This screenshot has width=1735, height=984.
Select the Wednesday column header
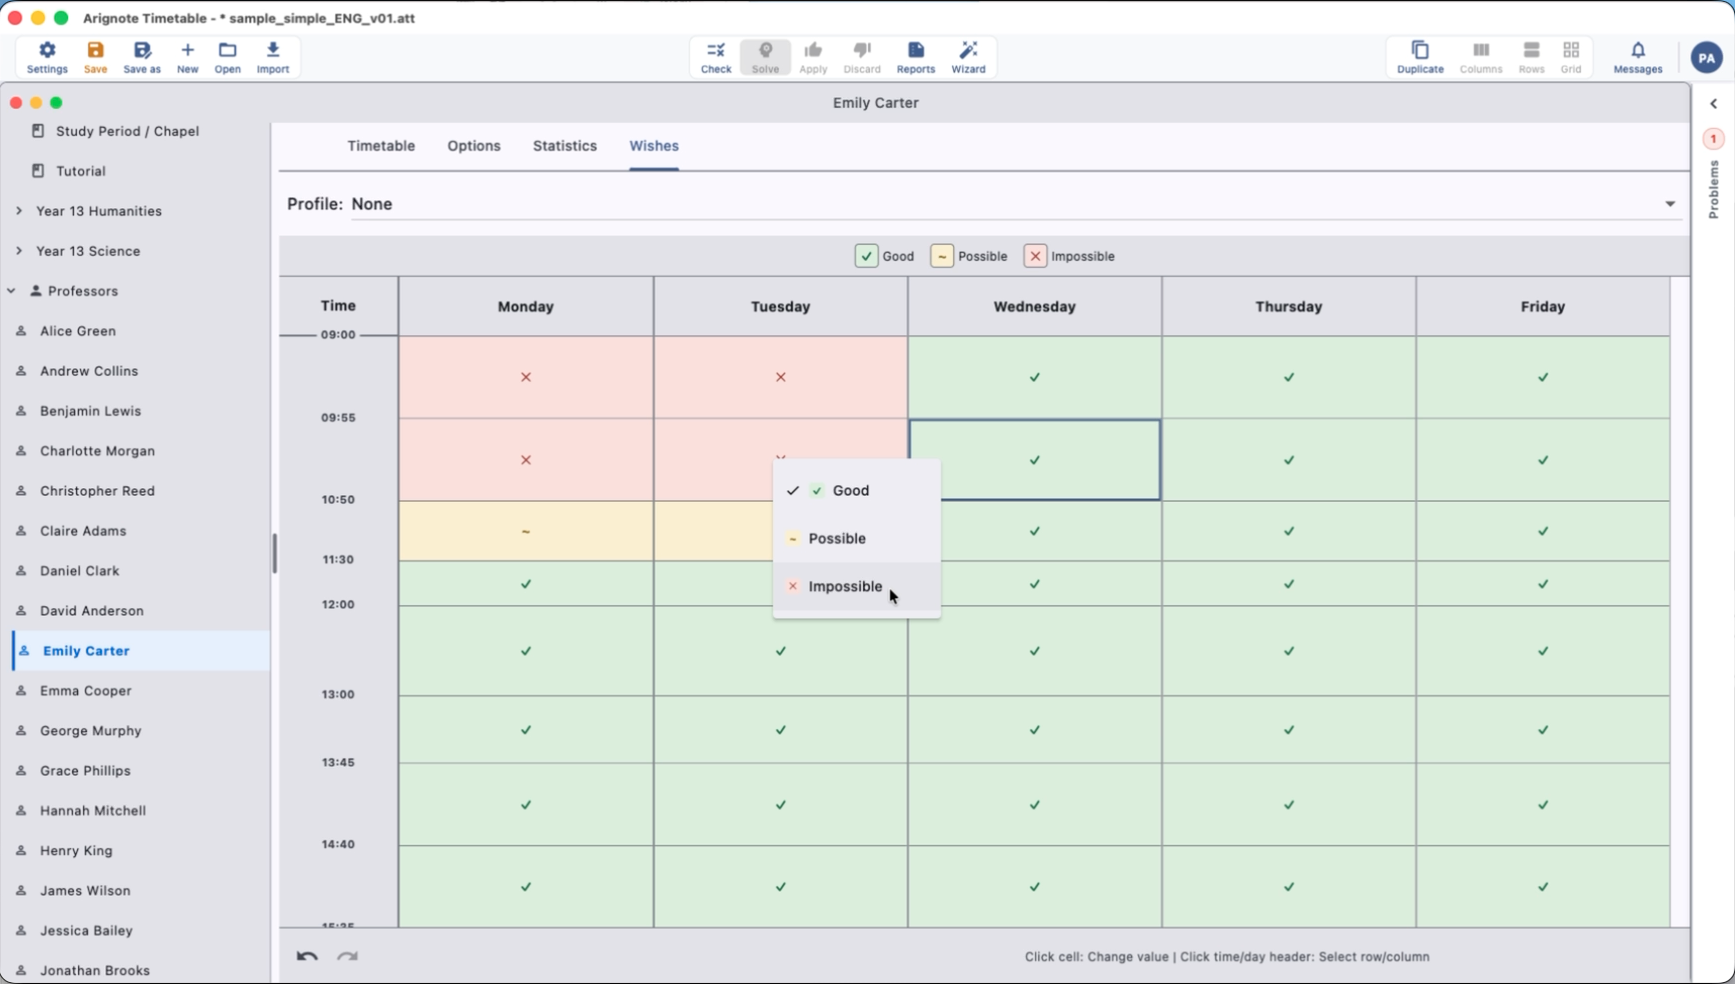(1035, 307)
